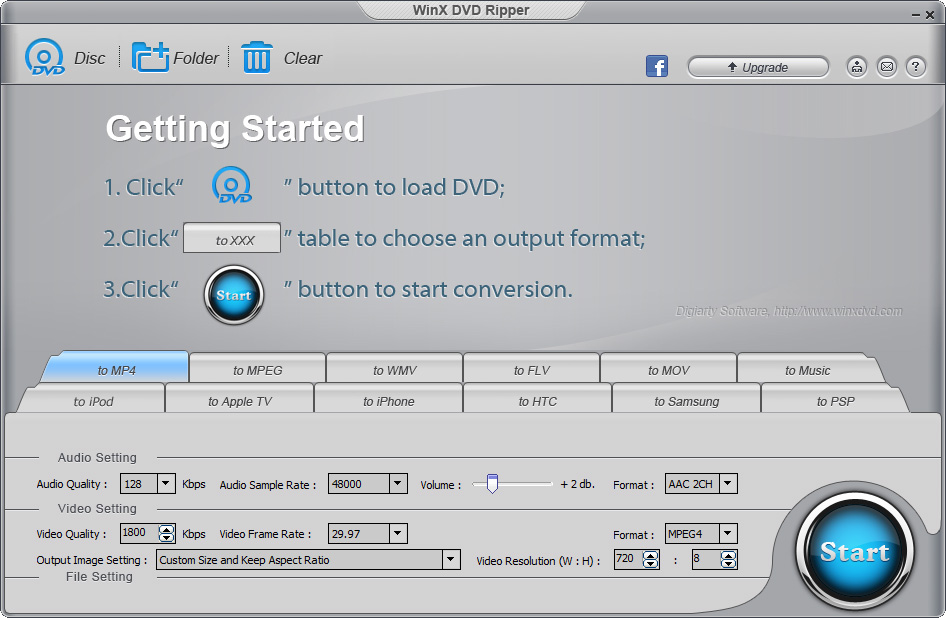Screen dimensions: 946x618
Task: Click the Video Resolution width field
Action: click(625, 560)
